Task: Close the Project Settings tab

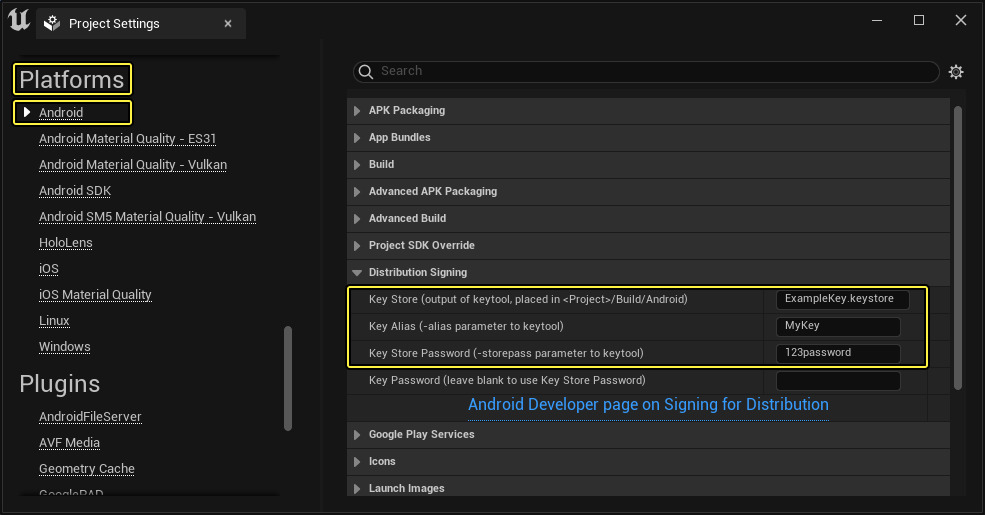Action: [228, 23]
